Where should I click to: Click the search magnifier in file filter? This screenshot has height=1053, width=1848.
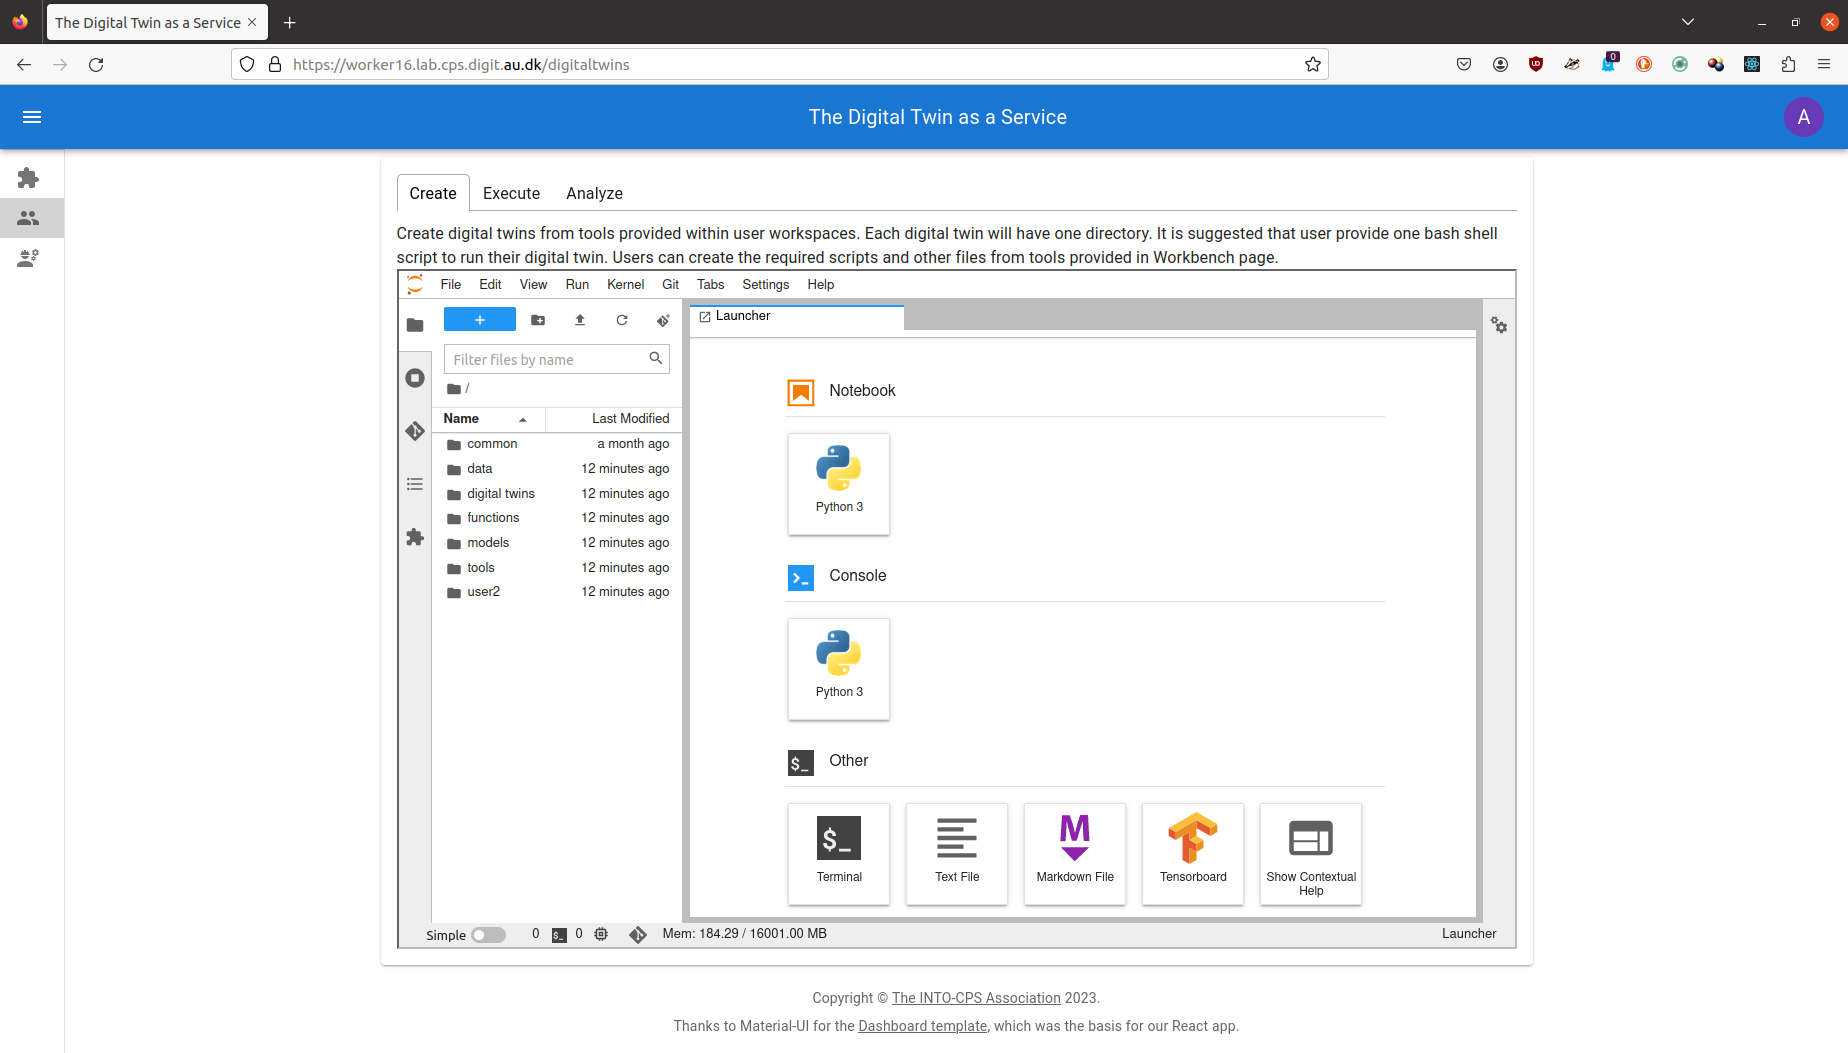656,358
